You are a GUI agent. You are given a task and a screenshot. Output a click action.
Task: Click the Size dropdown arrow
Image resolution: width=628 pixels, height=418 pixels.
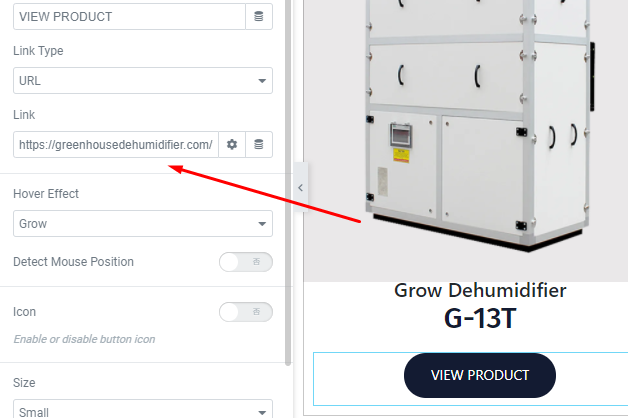(x=262, y=412)
